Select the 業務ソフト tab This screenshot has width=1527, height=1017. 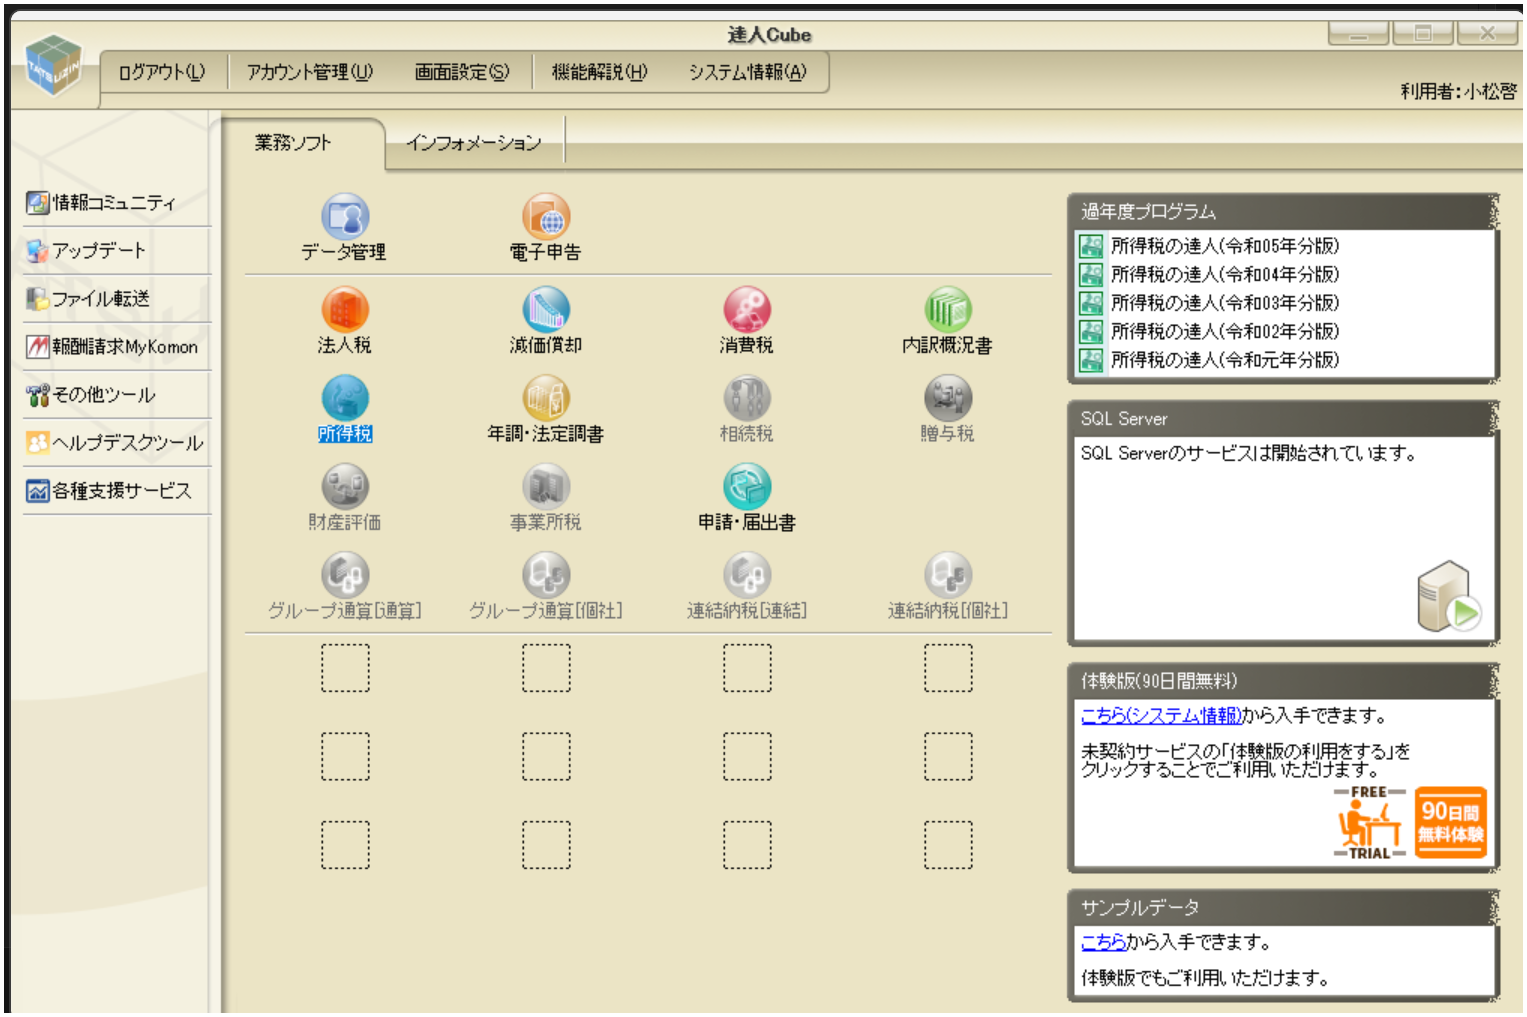tap(293, 143)
